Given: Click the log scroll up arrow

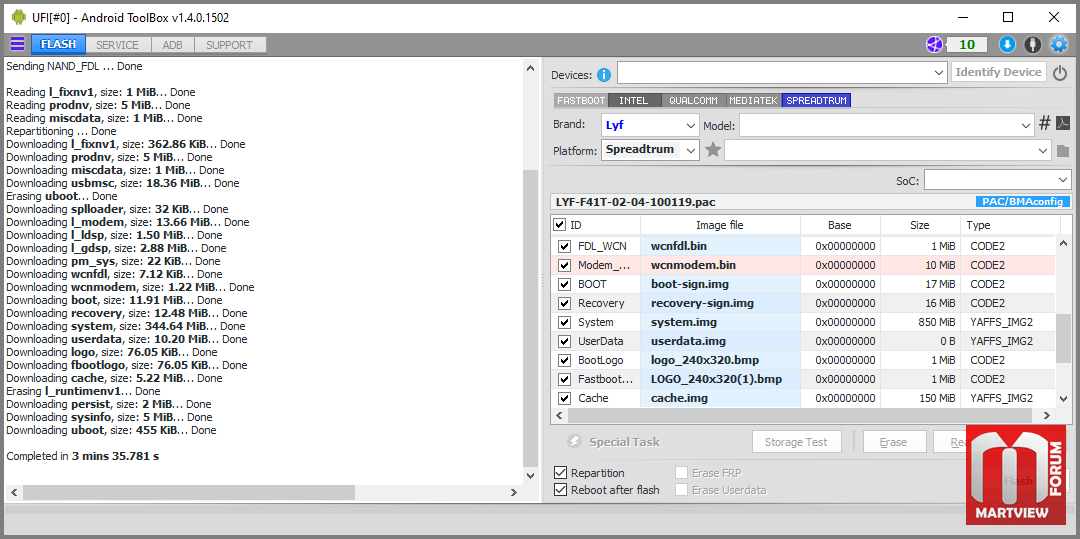Looking at the screenshot, I should point(530,68).
